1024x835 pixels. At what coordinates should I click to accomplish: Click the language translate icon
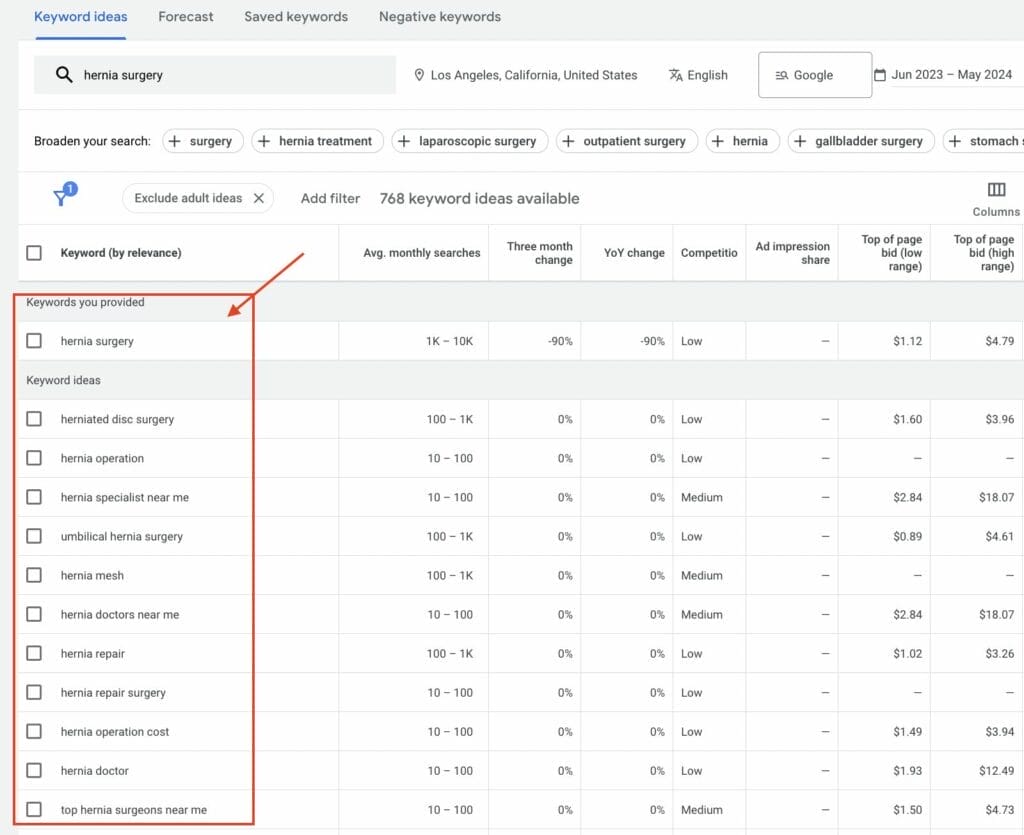pyautogui.click(x=676, y=75)
